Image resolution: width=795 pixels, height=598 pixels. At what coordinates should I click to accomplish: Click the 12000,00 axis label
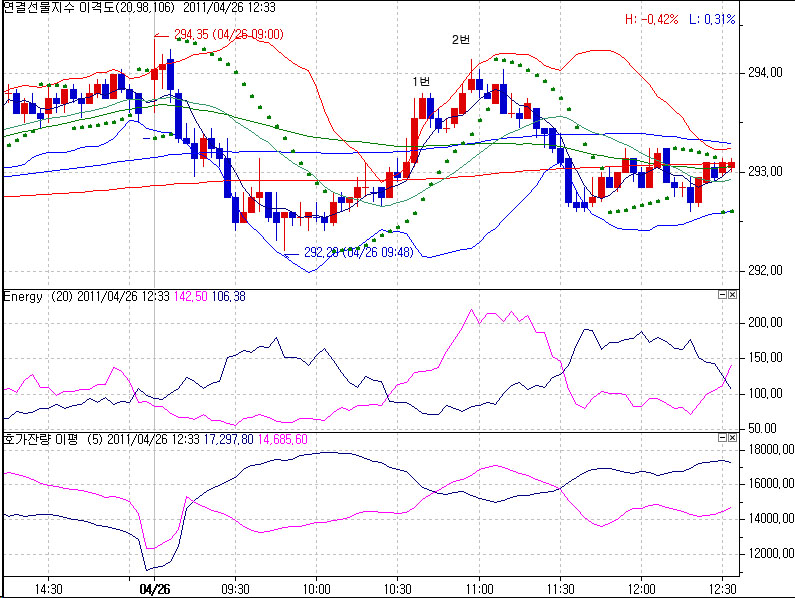click(770, 553)
